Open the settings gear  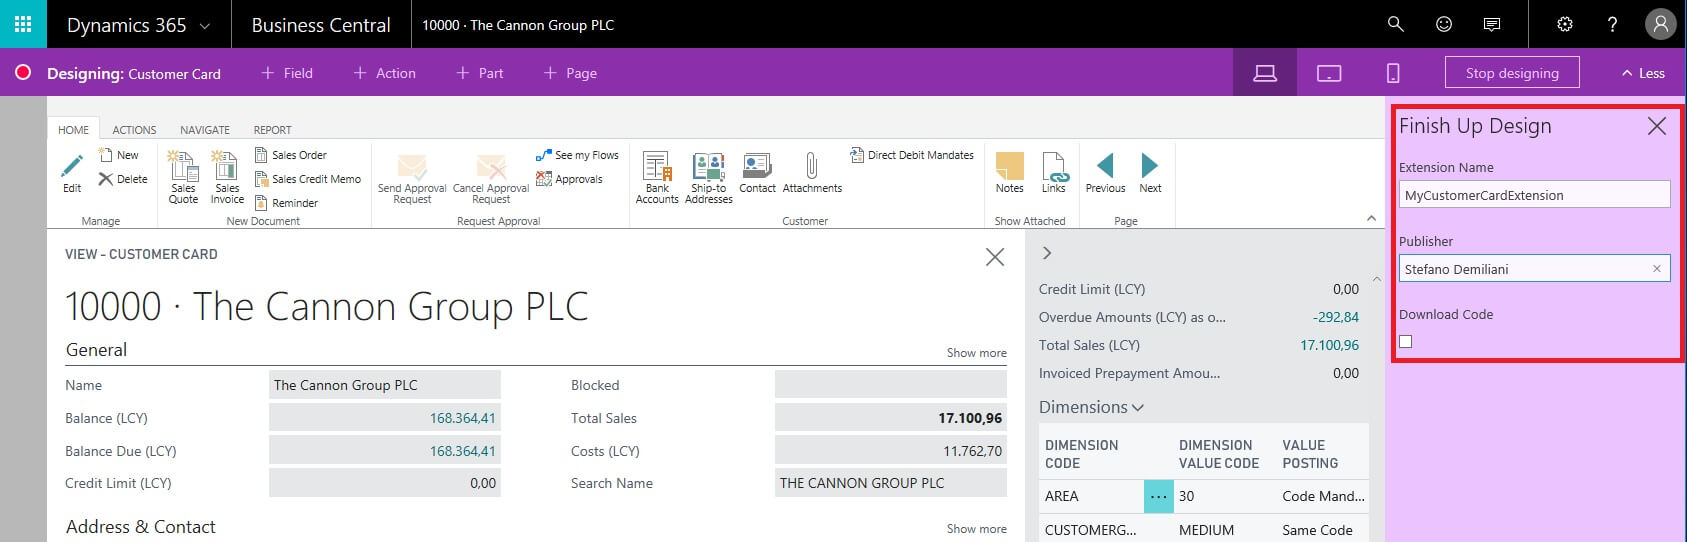1565,24
